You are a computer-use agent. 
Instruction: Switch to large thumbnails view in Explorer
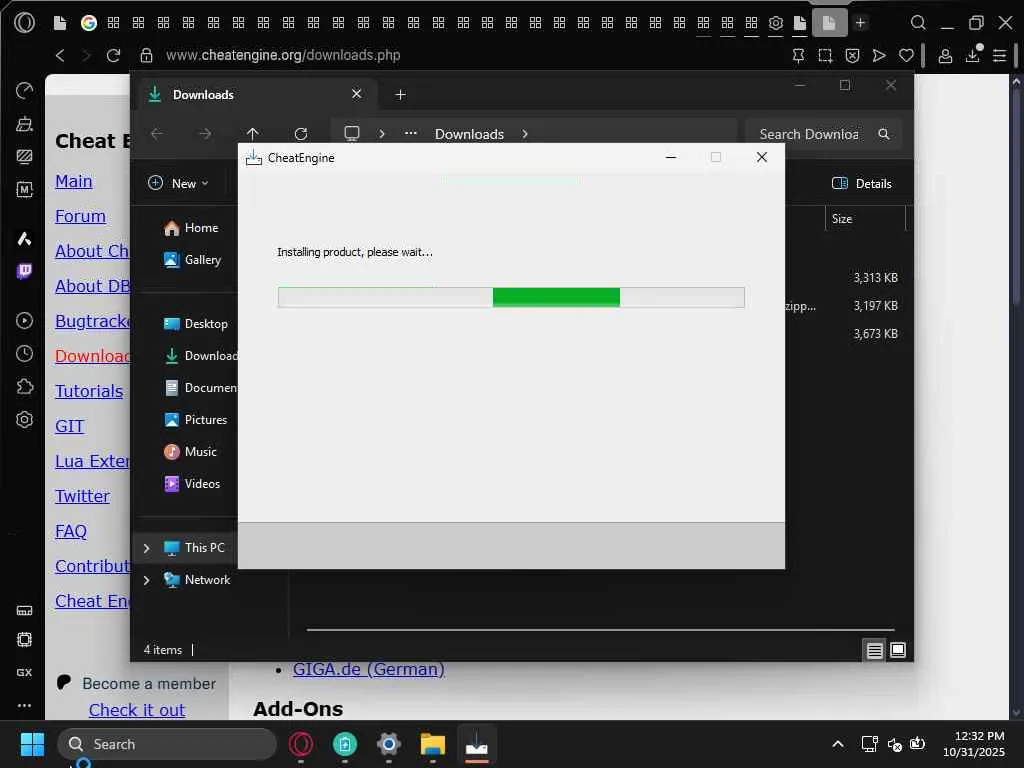click(x=898, y=650)
